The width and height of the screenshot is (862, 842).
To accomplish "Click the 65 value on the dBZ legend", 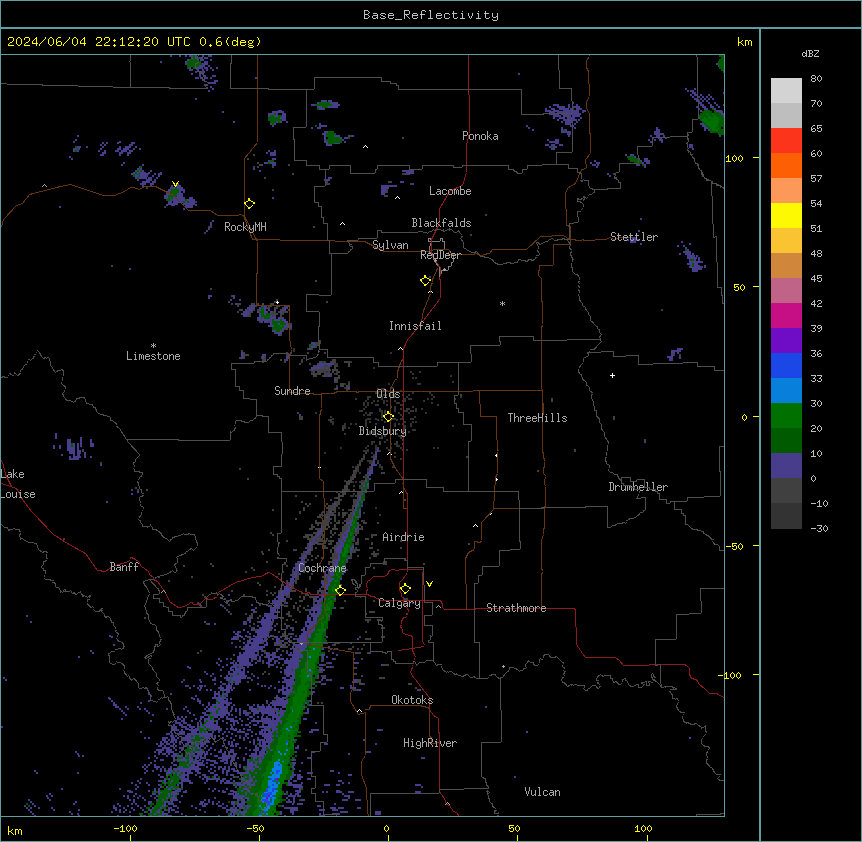I will click(816, 128).
